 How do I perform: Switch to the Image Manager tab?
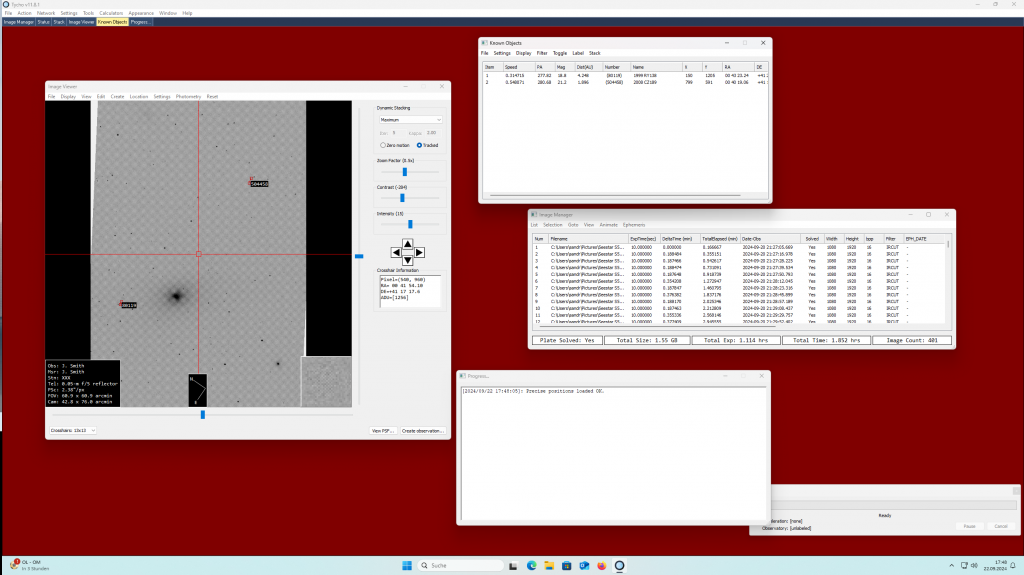18,21
